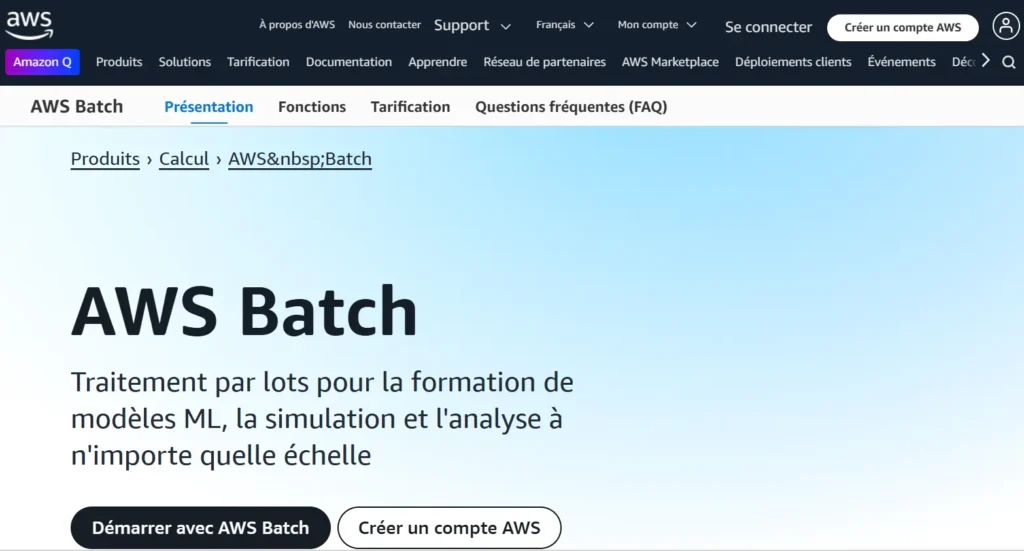Screen dimensions: 1024x551
Task: Click Démarrer avec AWS Batch button
Action: 200,527
